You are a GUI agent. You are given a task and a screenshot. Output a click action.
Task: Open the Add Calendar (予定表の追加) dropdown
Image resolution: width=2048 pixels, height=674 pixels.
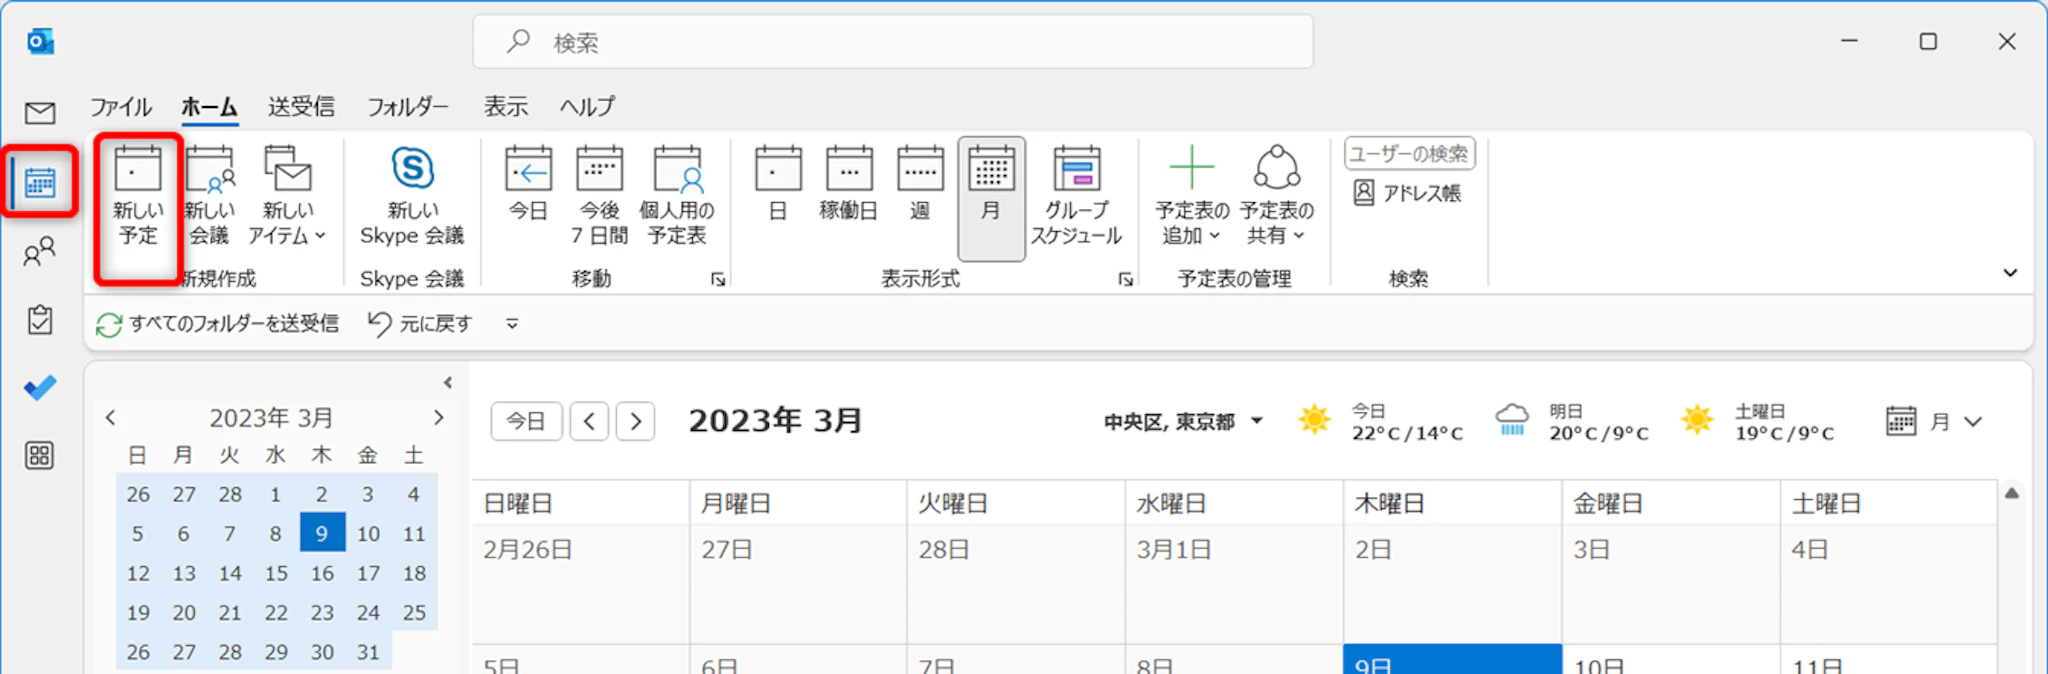(1191, 196)
